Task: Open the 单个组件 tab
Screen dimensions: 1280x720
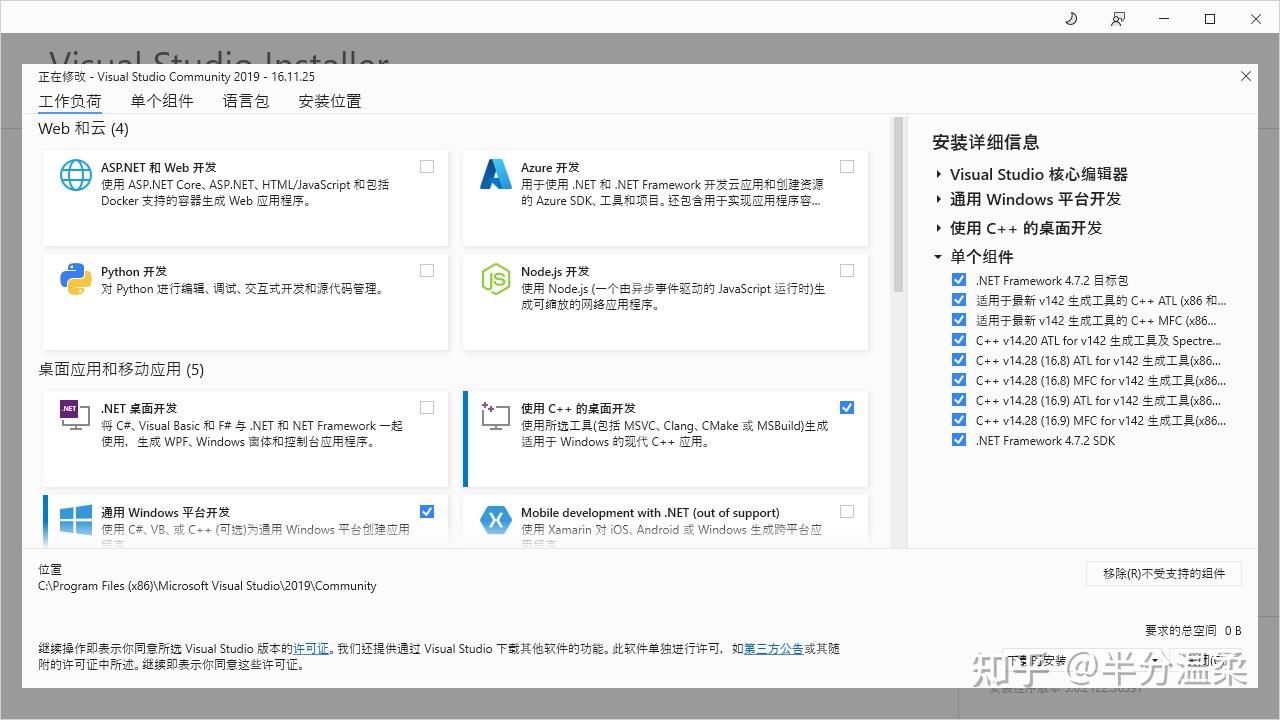Action: pos(162,100)
